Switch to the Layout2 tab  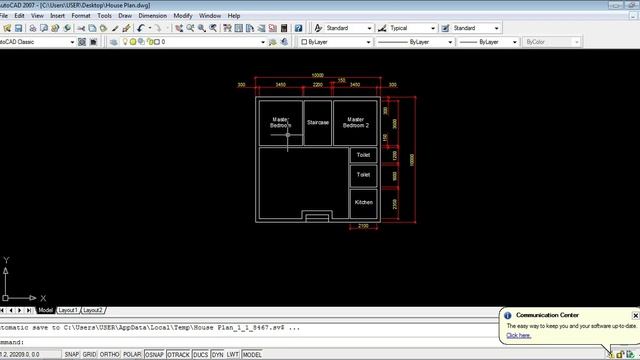(x=93, y=311)
